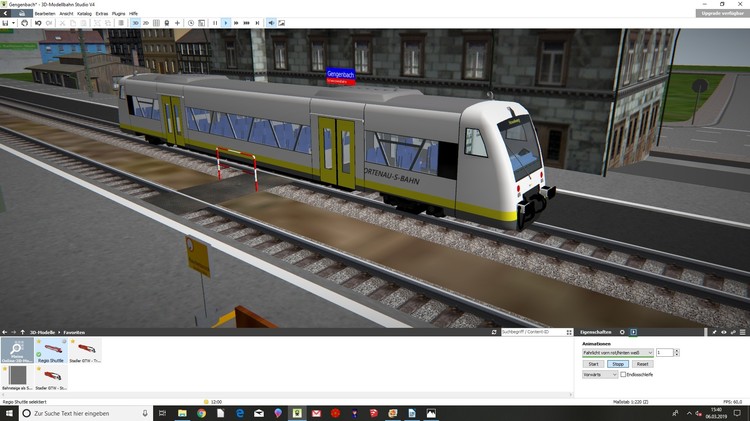Refresh the catalog with the reload icon

click(x=494, y=332)
